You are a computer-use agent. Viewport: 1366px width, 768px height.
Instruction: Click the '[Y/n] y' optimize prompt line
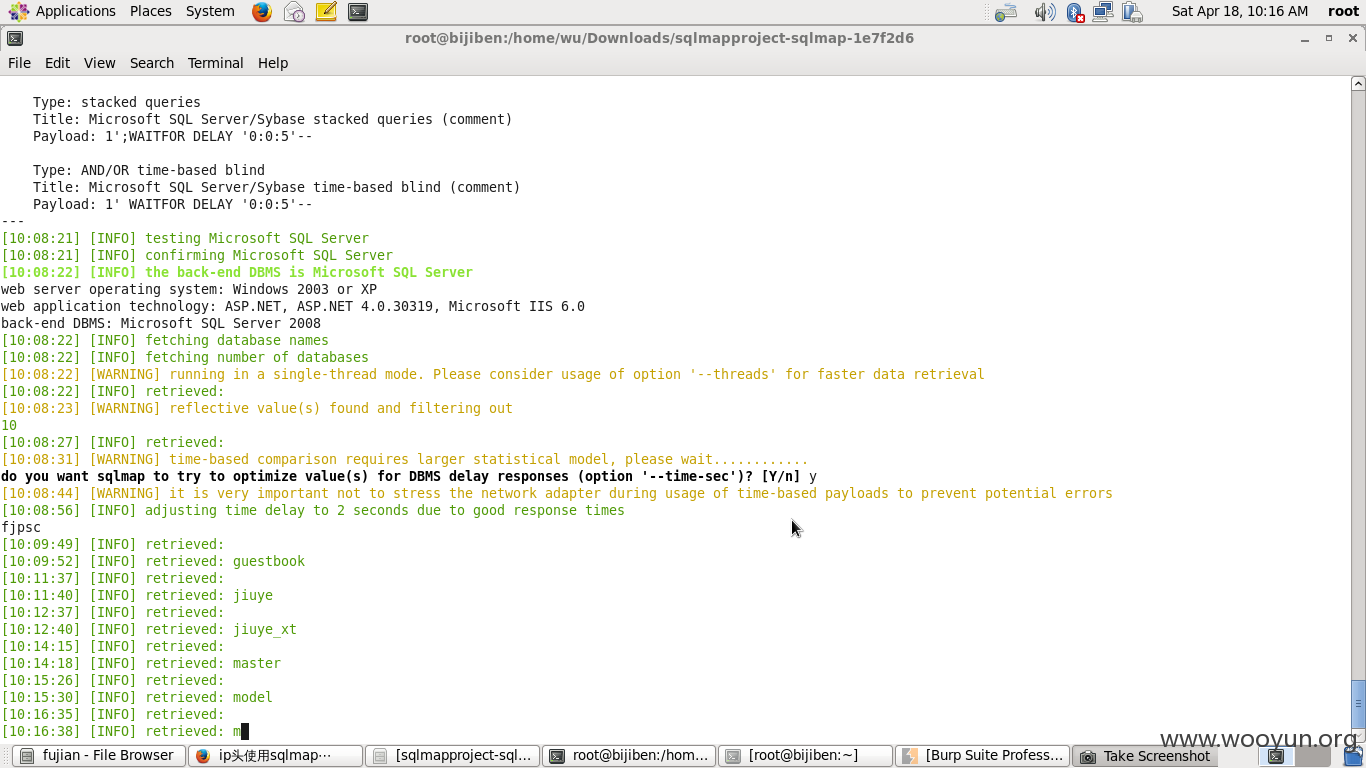tap(409, 476)
